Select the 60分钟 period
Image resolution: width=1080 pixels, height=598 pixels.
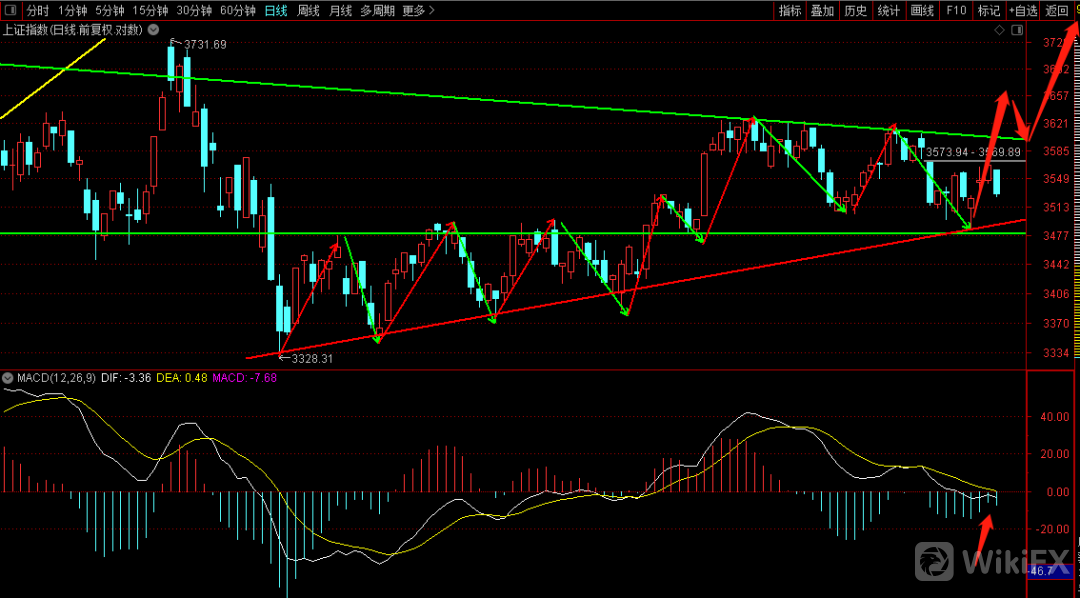click(x=238, y=11)
